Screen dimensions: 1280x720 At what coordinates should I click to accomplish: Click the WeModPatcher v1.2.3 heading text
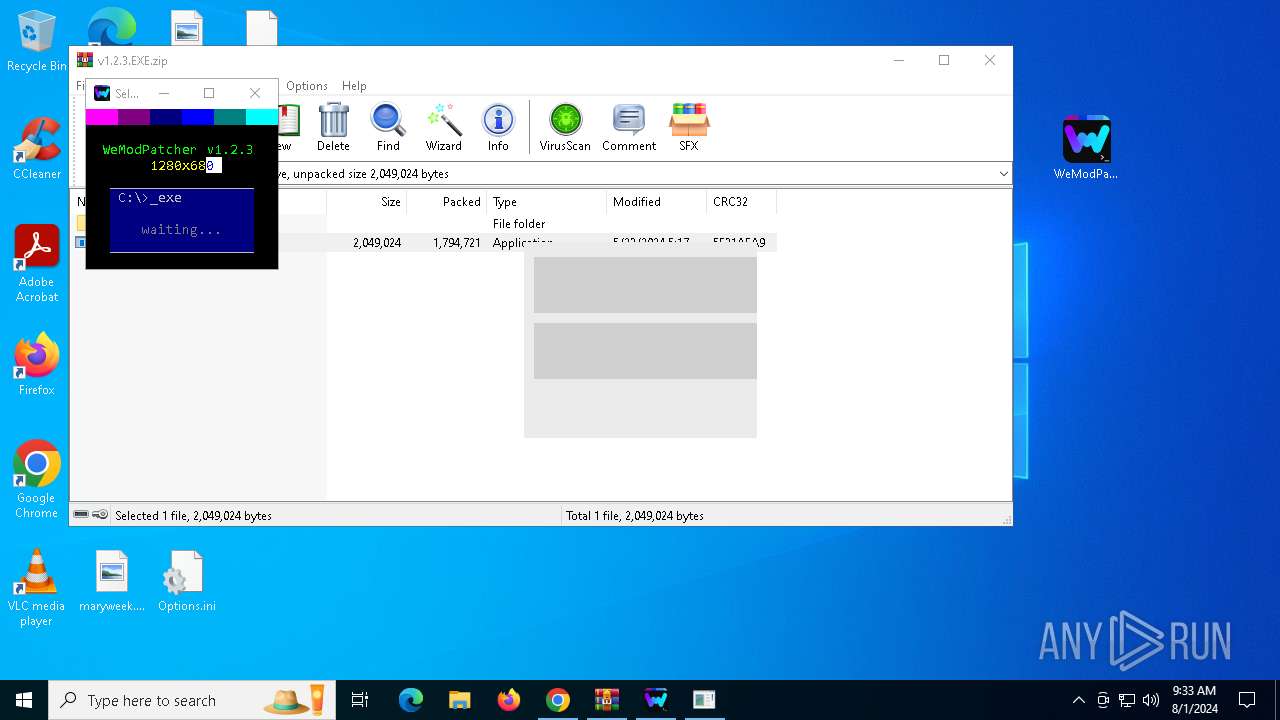click(x=178, y=150)
